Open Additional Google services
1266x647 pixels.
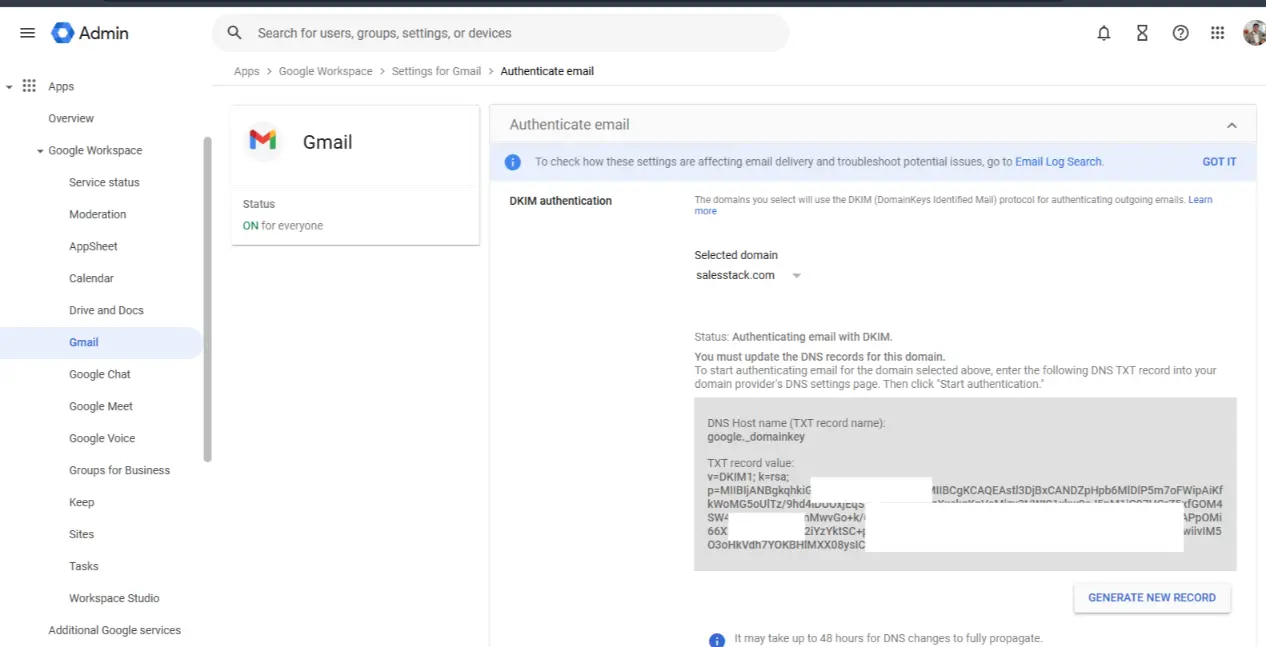click(x=114, y=630)
